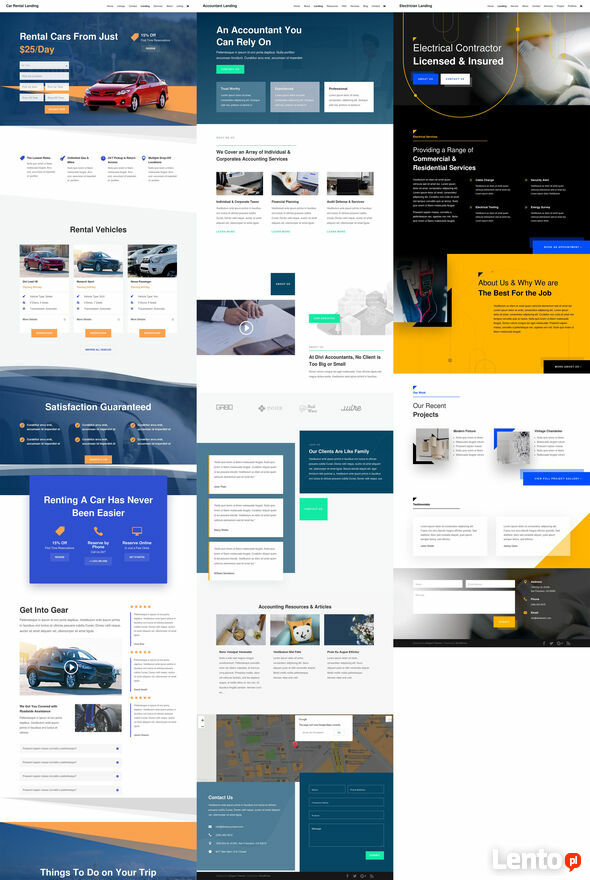The image size is (590, 880).
Task: Play the Get Into Gear car video
Action: pyautogui.click(x=71, y=667)
